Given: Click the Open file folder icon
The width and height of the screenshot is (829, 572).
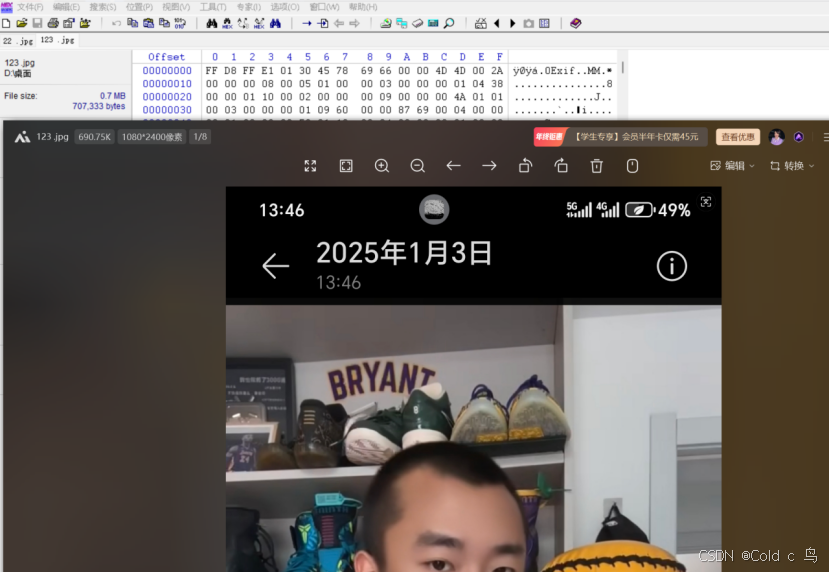Looking at the screenshot, I should tap(22, 23).
